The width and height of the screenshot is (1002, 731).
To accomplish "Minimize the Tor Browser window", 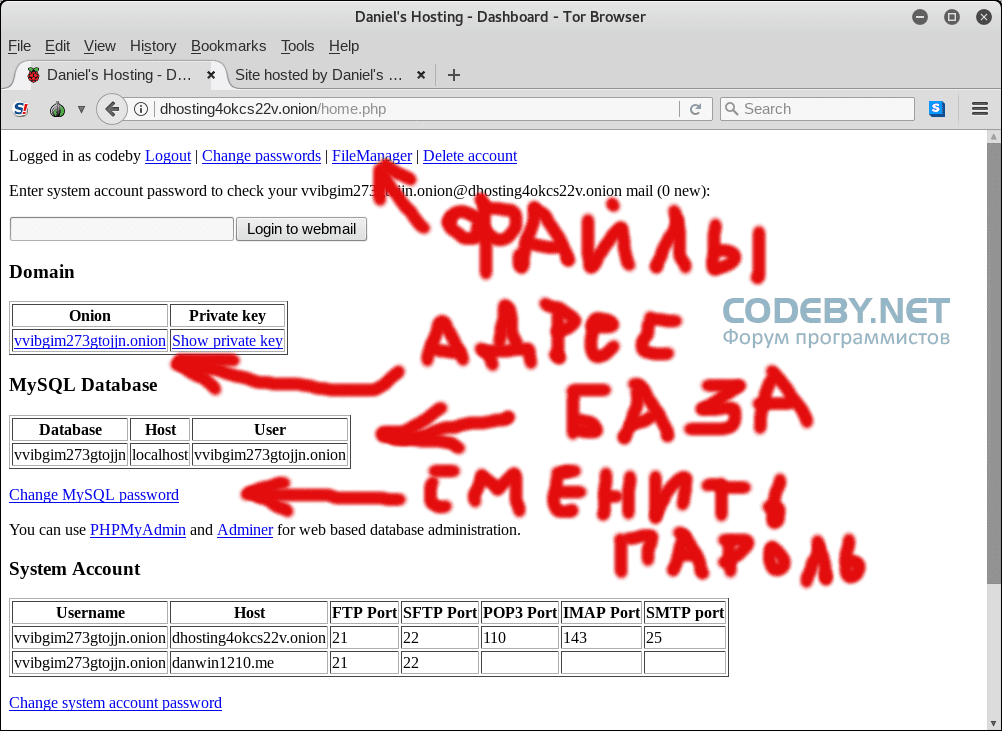I will coord(920,17).
